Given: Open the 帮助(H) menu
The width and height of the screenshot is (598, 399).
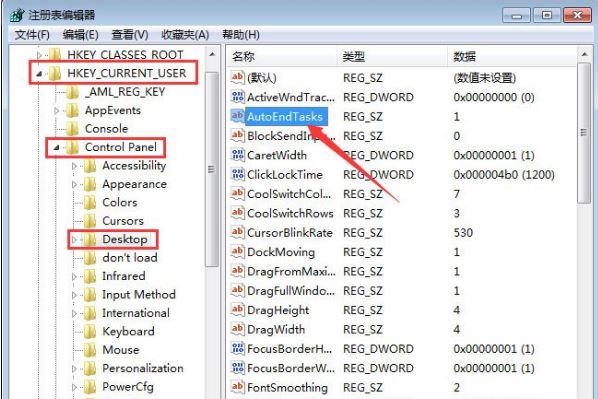Looking at the screenshot, I should pos(241,35).
